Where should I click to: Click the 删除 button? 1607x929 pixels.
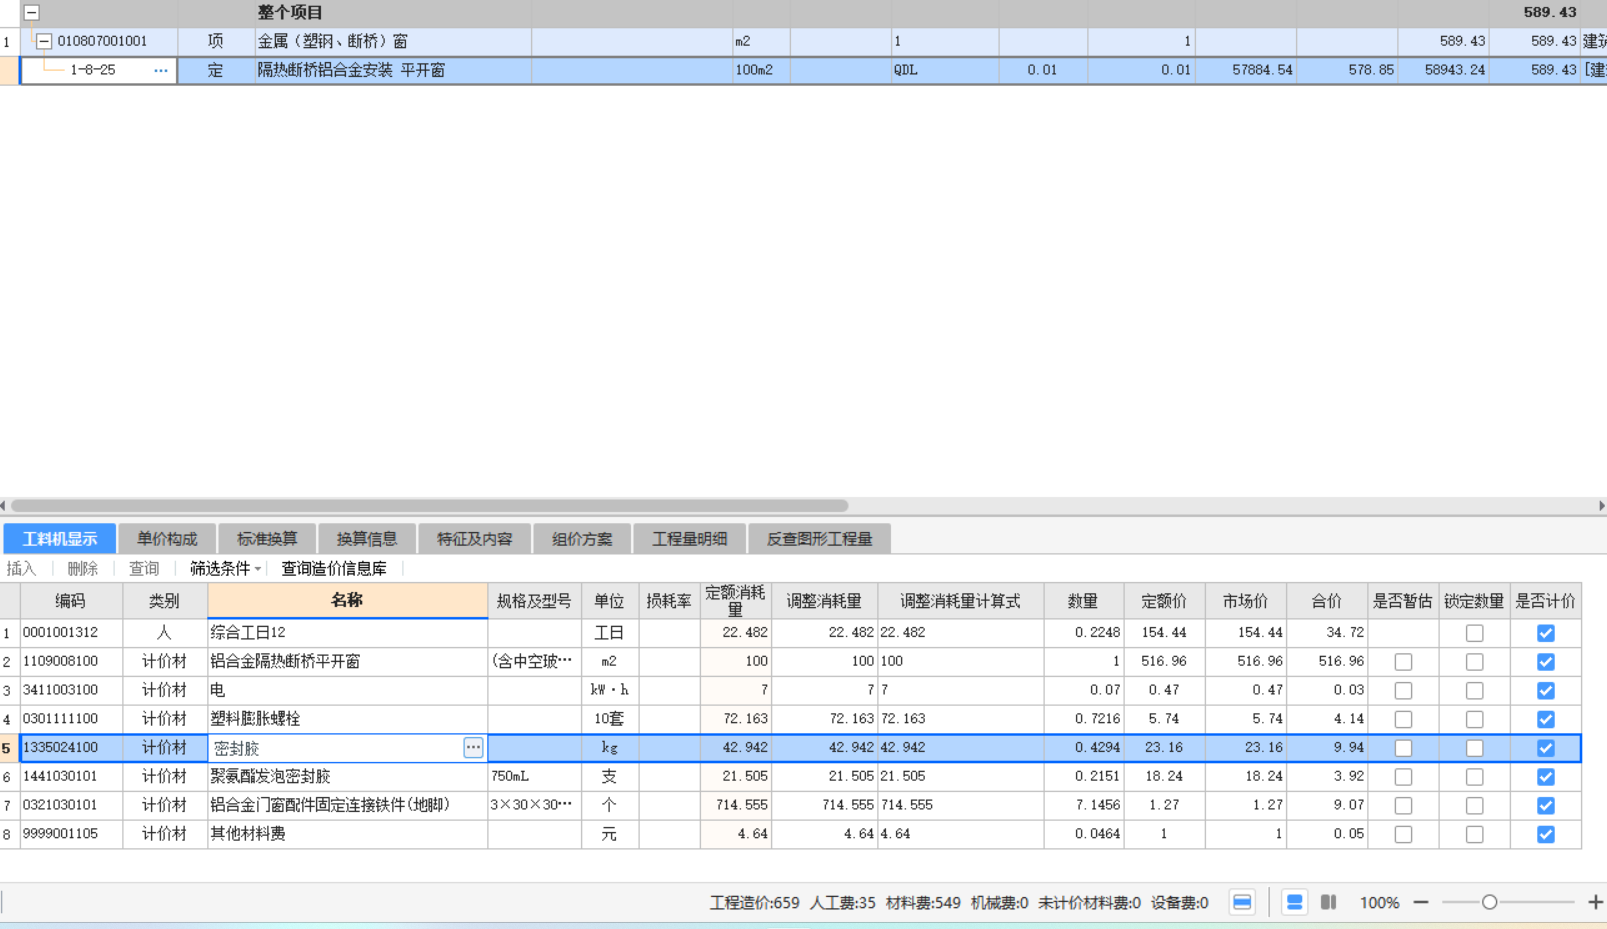83,568
